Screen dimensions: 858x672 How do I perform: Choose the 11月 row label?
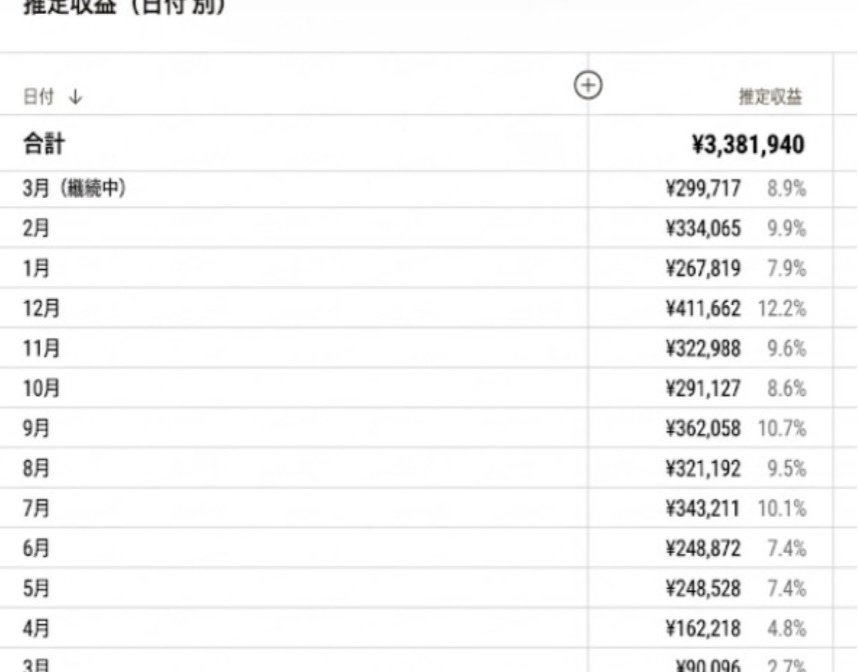point(42,349)
